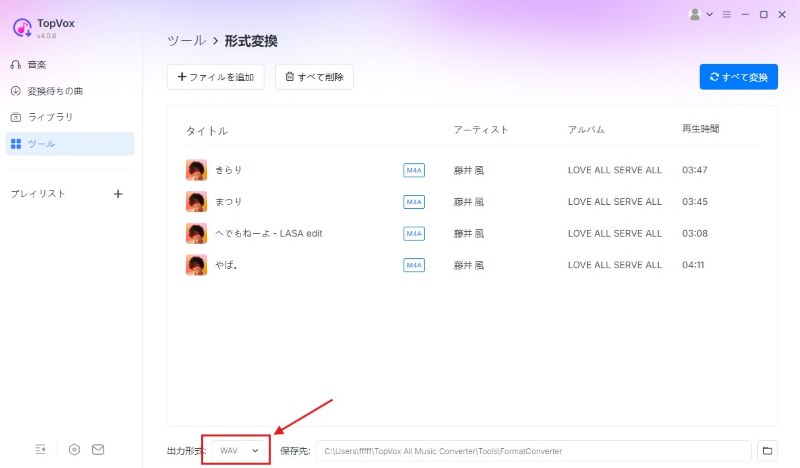Click ファイルを追加 button

click(216, 77)
